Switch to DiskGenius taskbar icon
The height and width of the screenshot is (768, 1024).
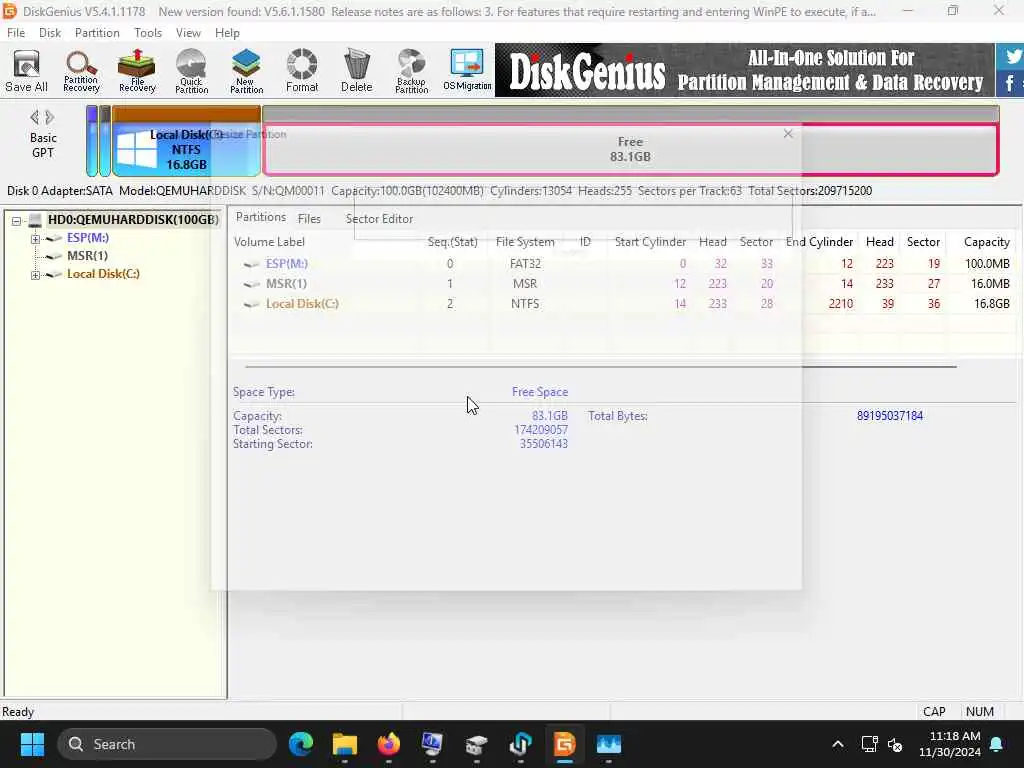(x=564, y=744)
